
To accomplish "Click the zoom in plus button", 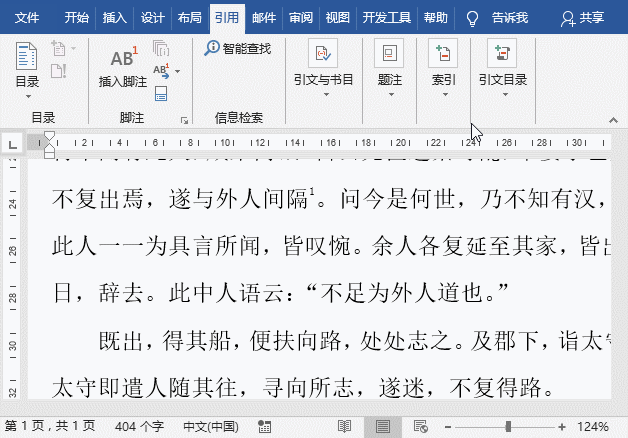I will pos(562,427).
